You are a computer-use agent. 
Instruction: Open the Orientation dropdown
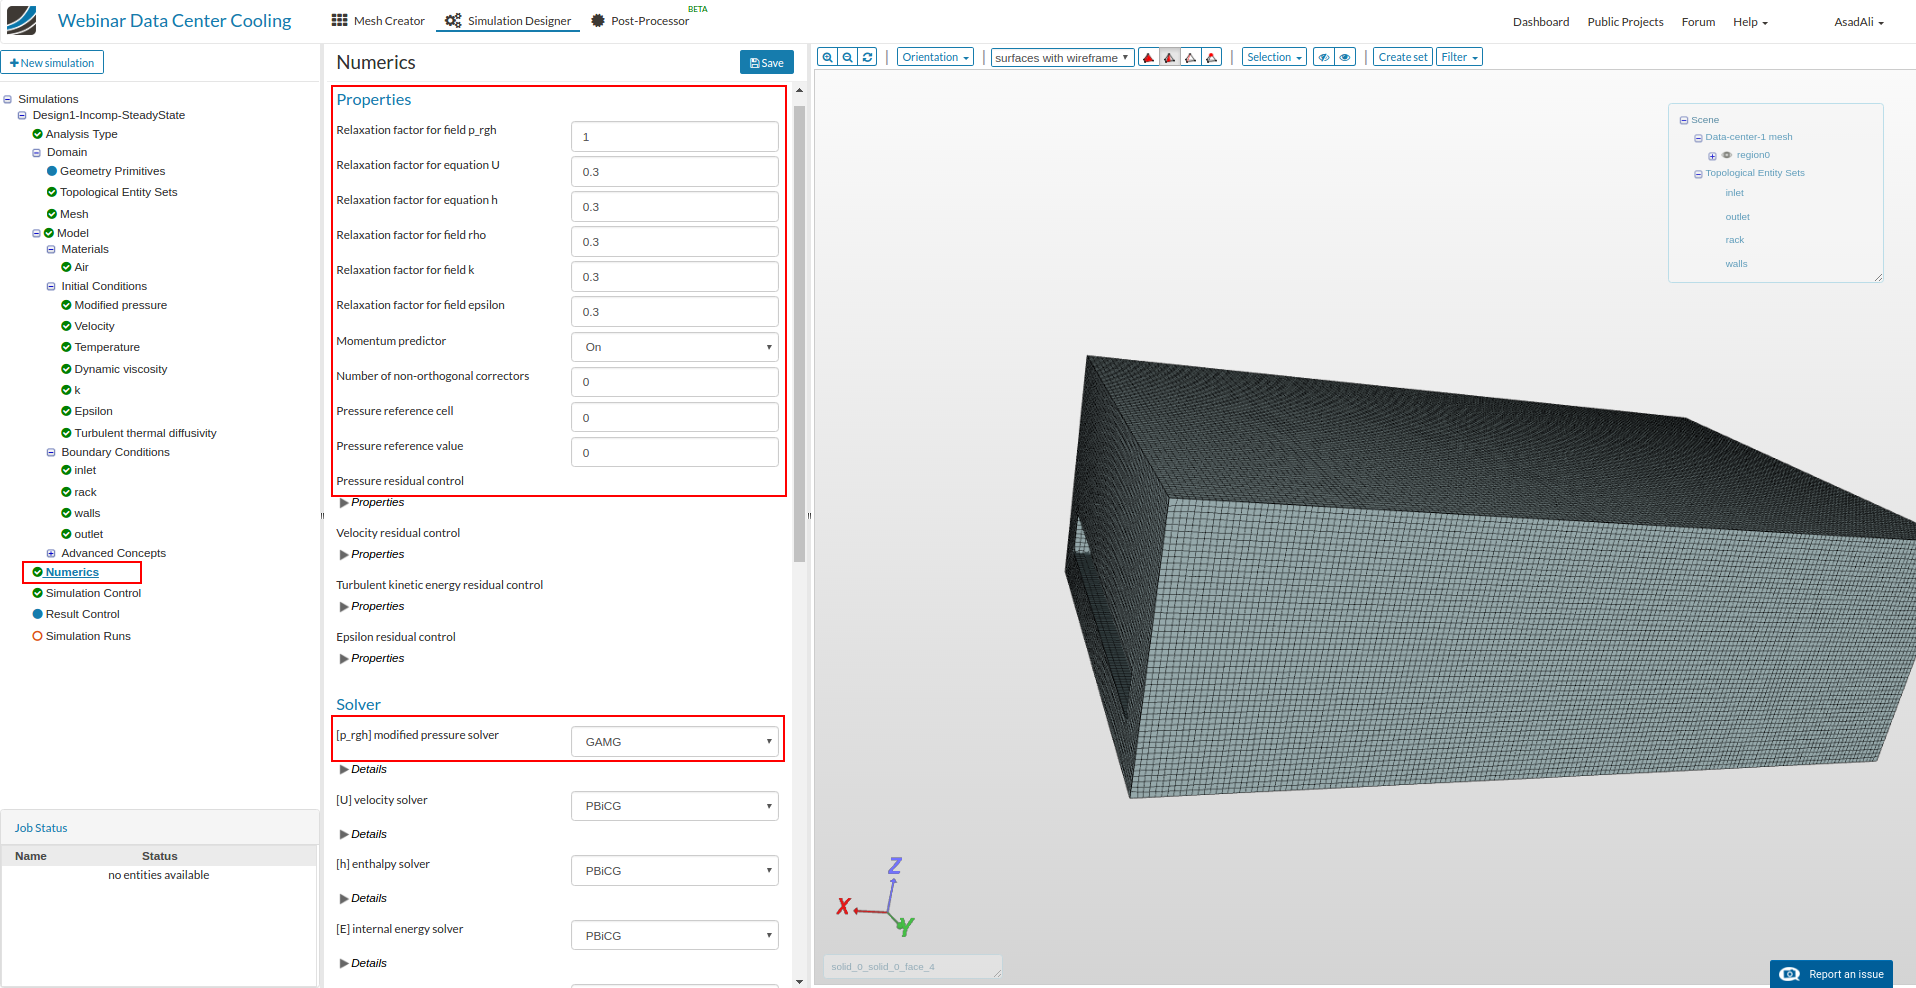[x=934, y=56]
